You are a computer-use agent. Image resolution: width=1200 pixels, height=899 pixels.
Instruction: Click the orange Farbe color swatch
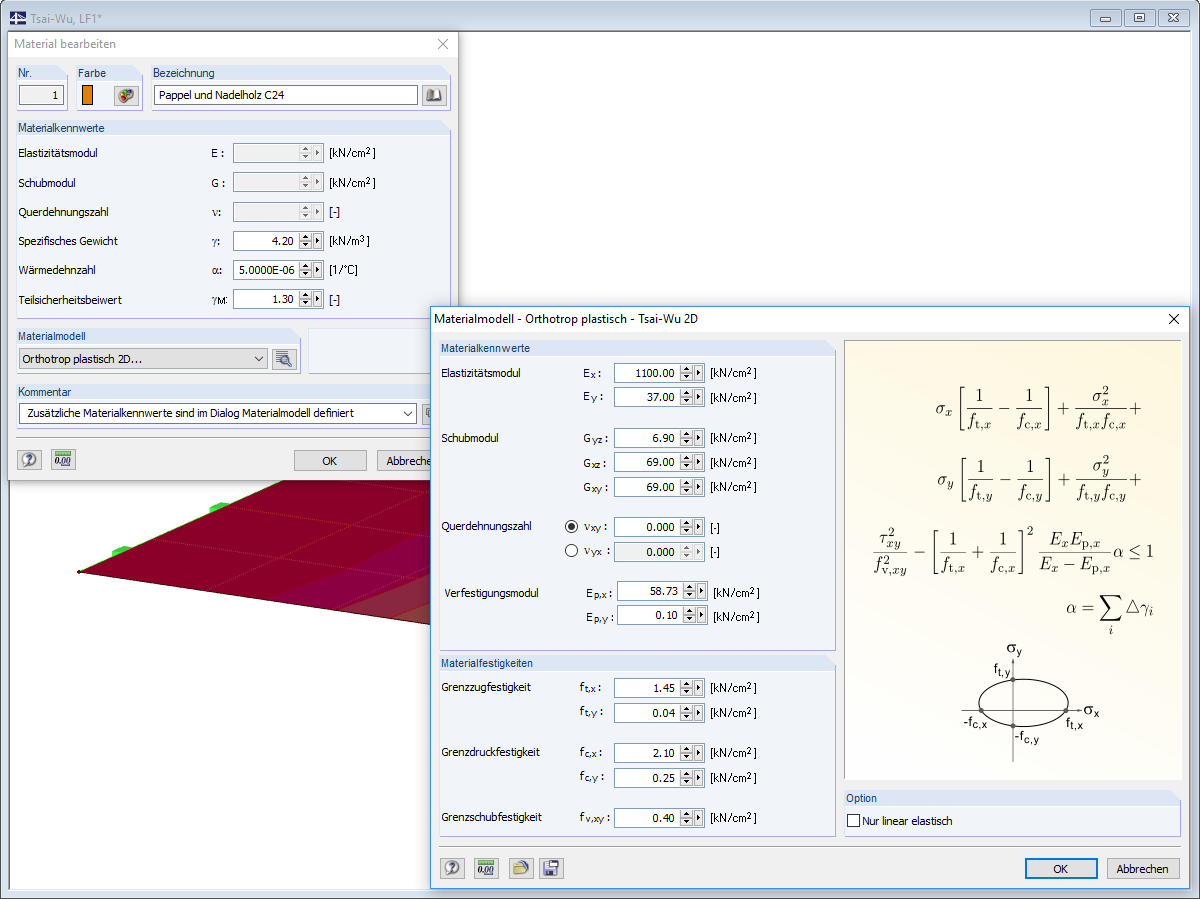click(88, 96)
